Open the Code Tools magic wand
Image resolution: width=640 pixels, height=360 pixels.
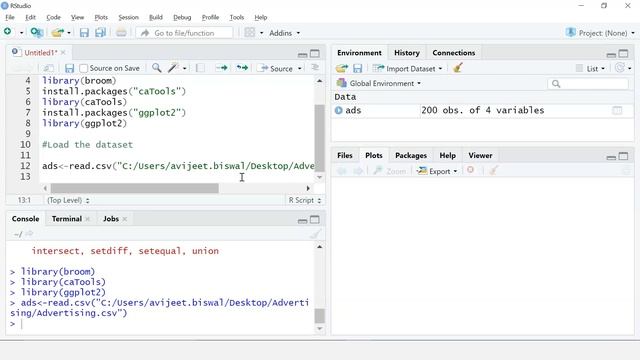click(173, 68)
